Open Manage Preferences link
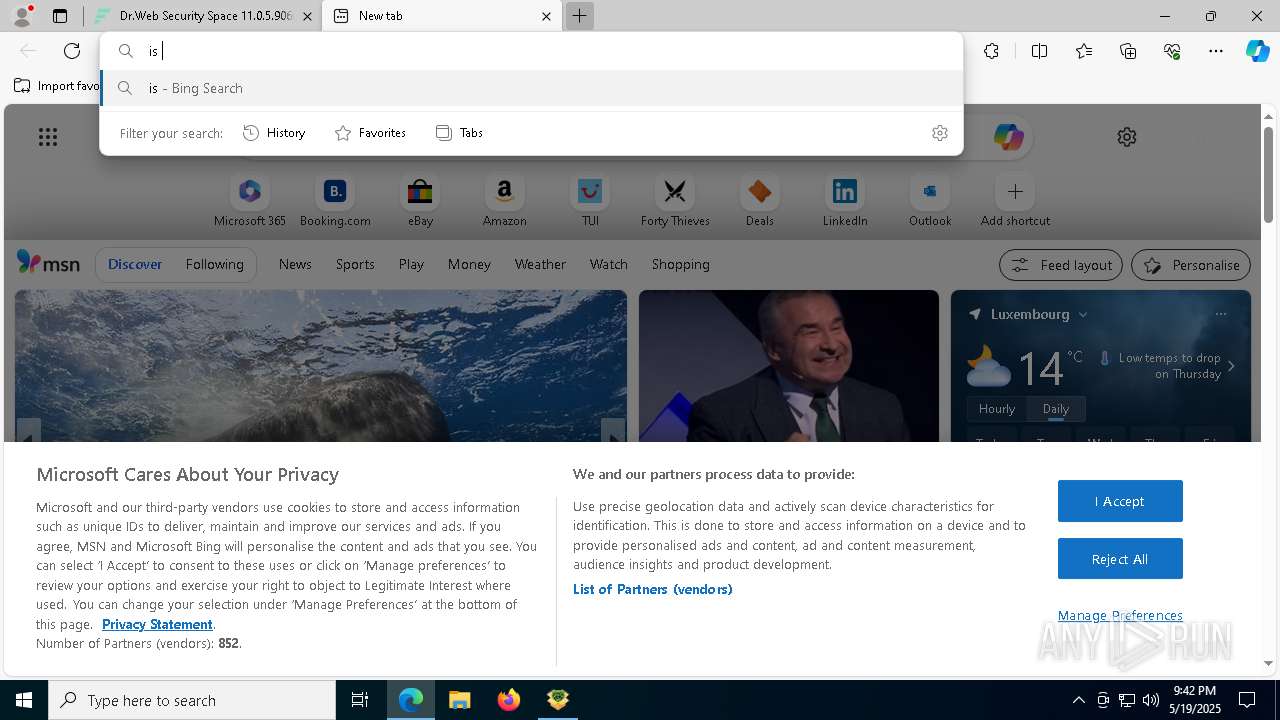This screenshot has height=720, width=1280. click(1120, 615)
